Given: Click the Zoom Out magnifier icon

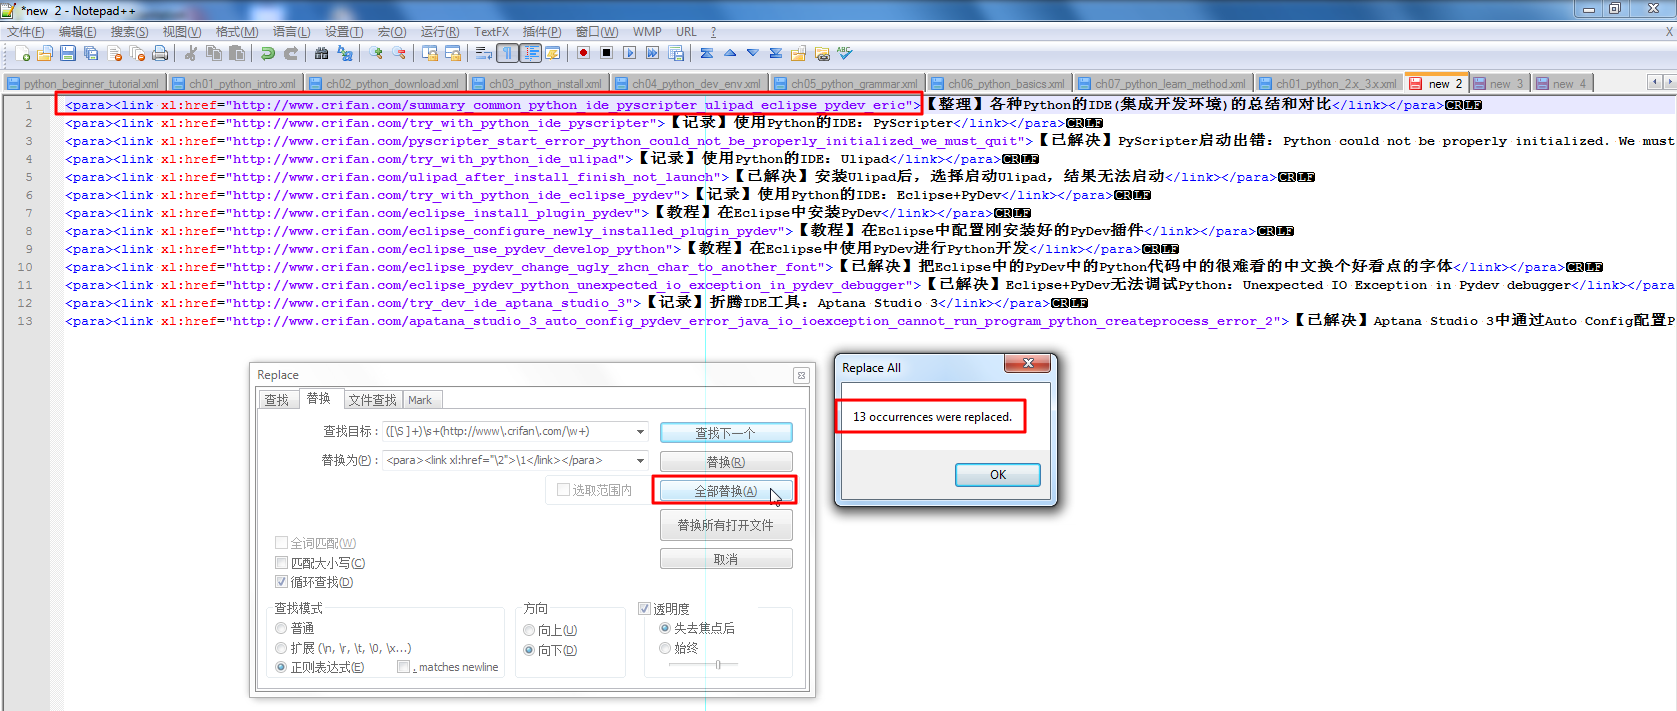Looking at the screenshot, I should point(398,53).
